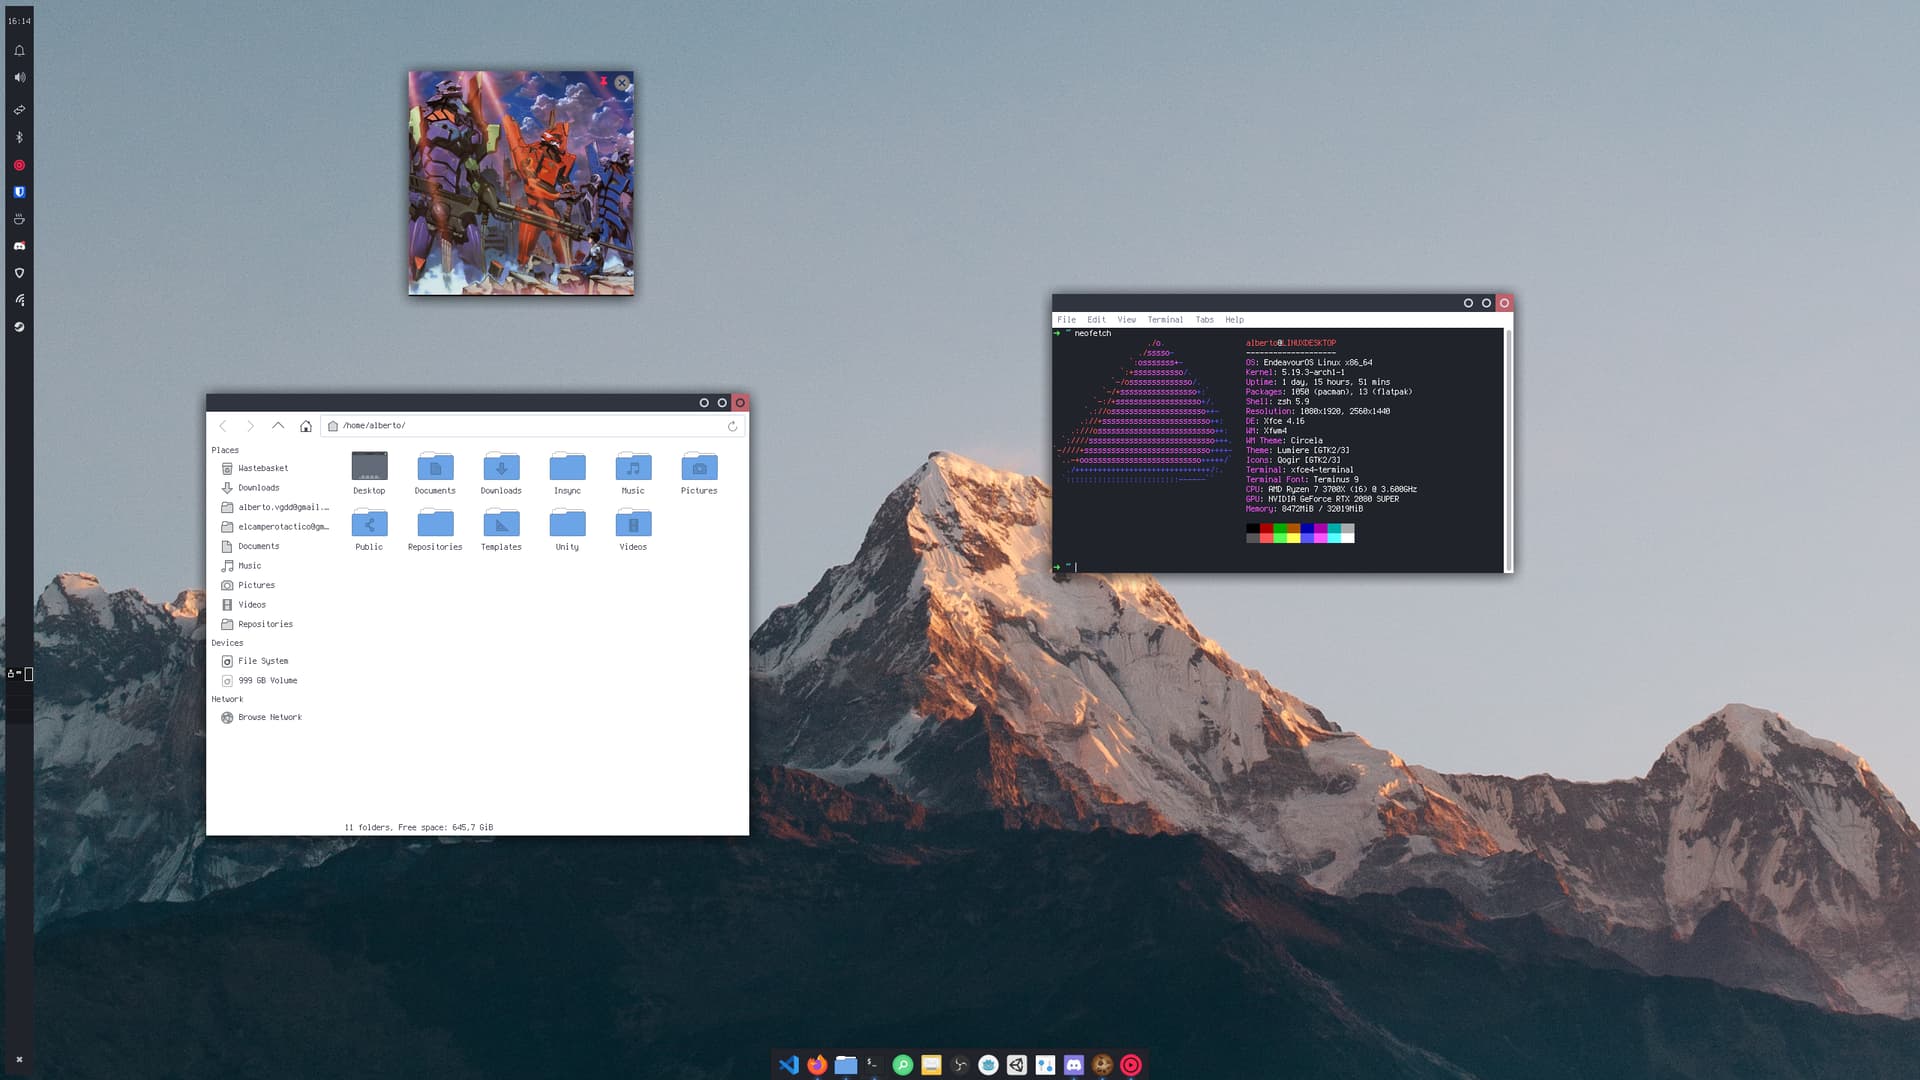The height and width of the screenshot is (1080, 1920).
Task: Launch Unity Hub from the dock
Action: click(x=1017, y=1065)
